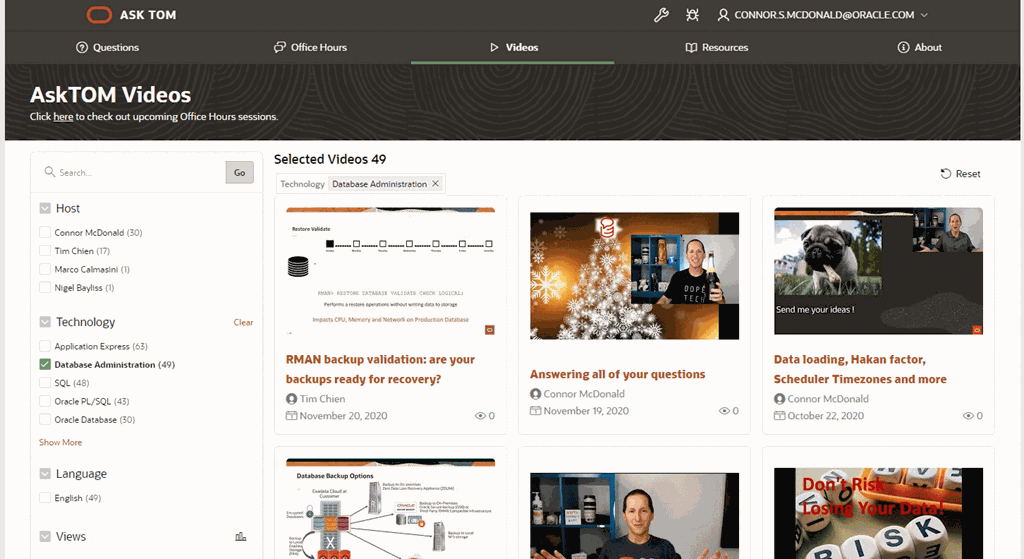Image resolution: width=1024 pixels, height=559 pixels.
Task: Open the Database Backup Options thumbnail
Action: coord(391,508)
